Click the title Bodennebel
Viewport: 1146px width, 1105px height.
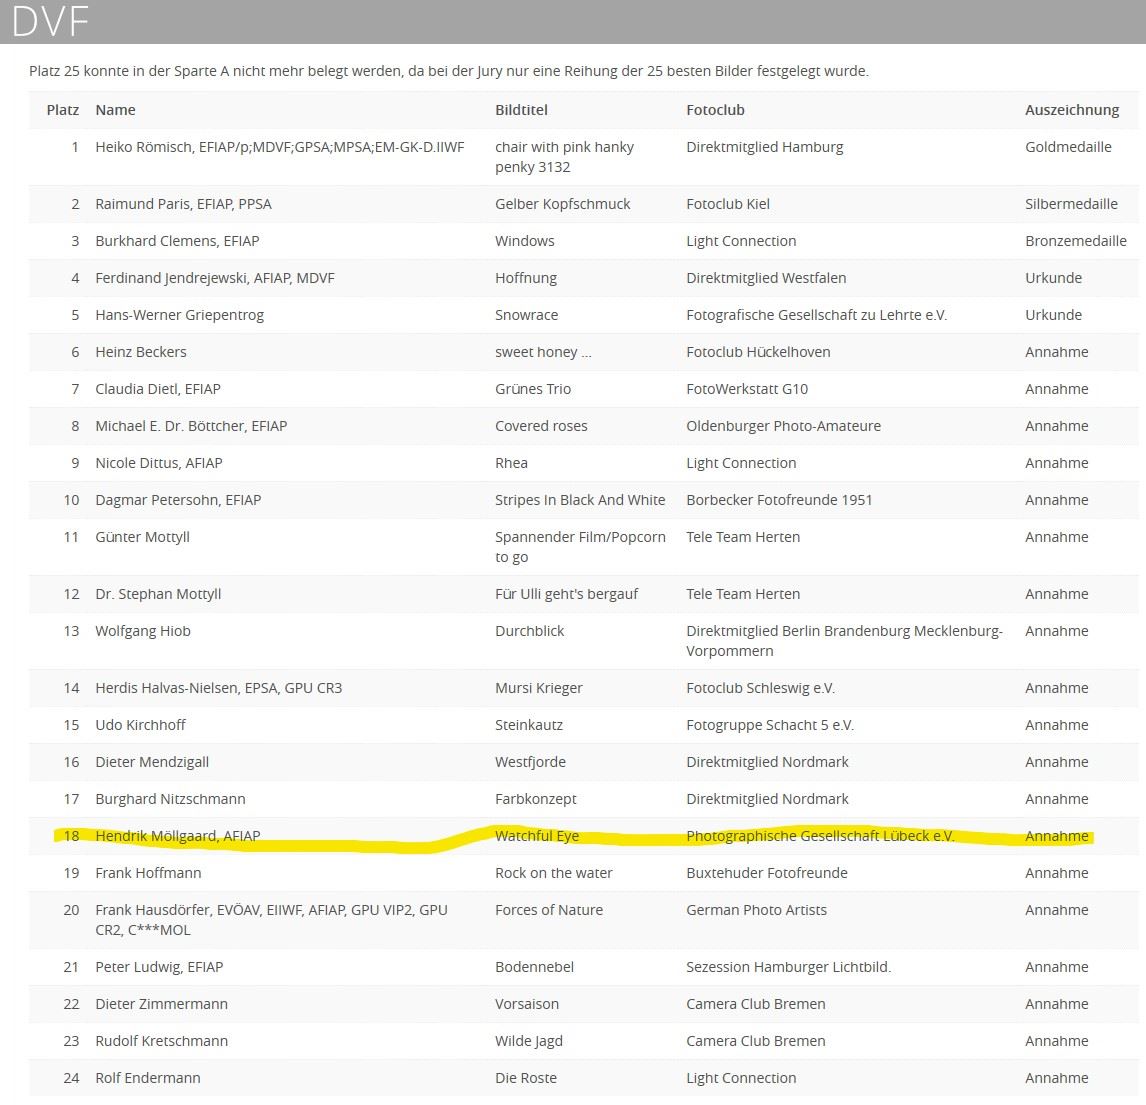(534, 968)
